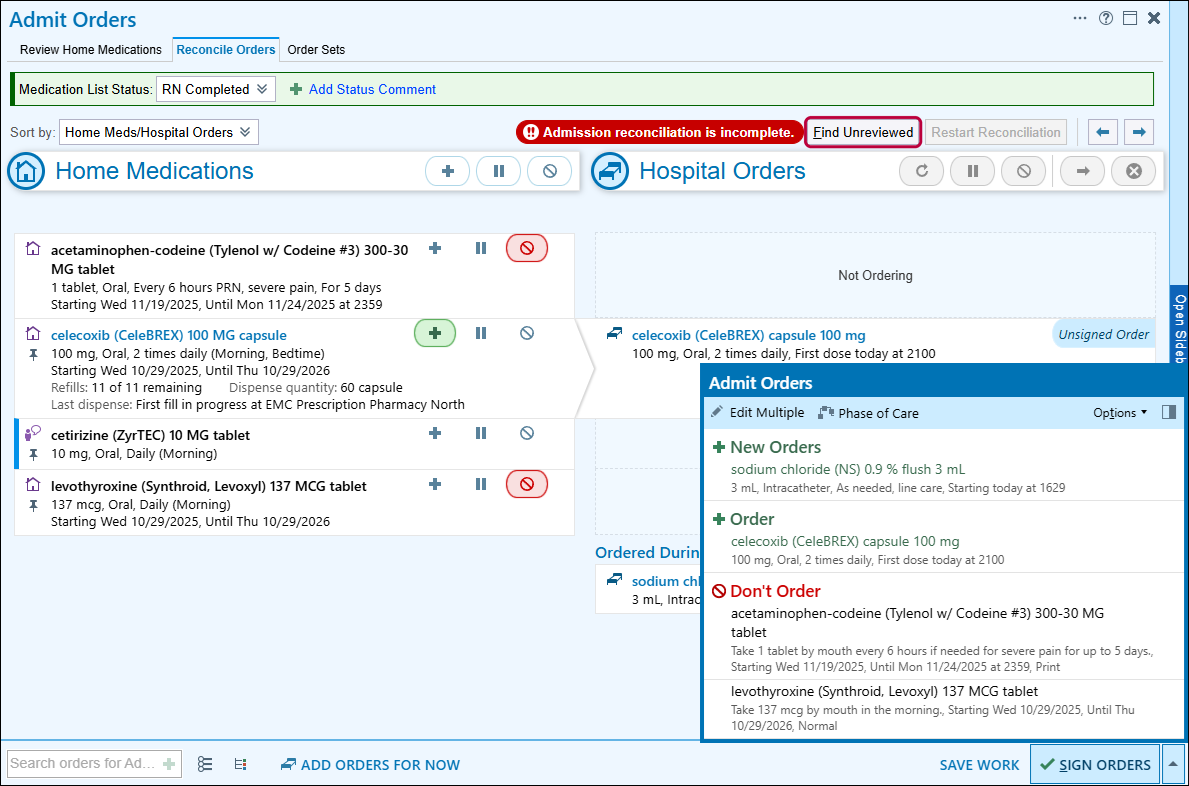The height and width of the screenshot is (786, 1189).
Task: Click the Sign Orders button
Action: click(x=1096, y=764)
